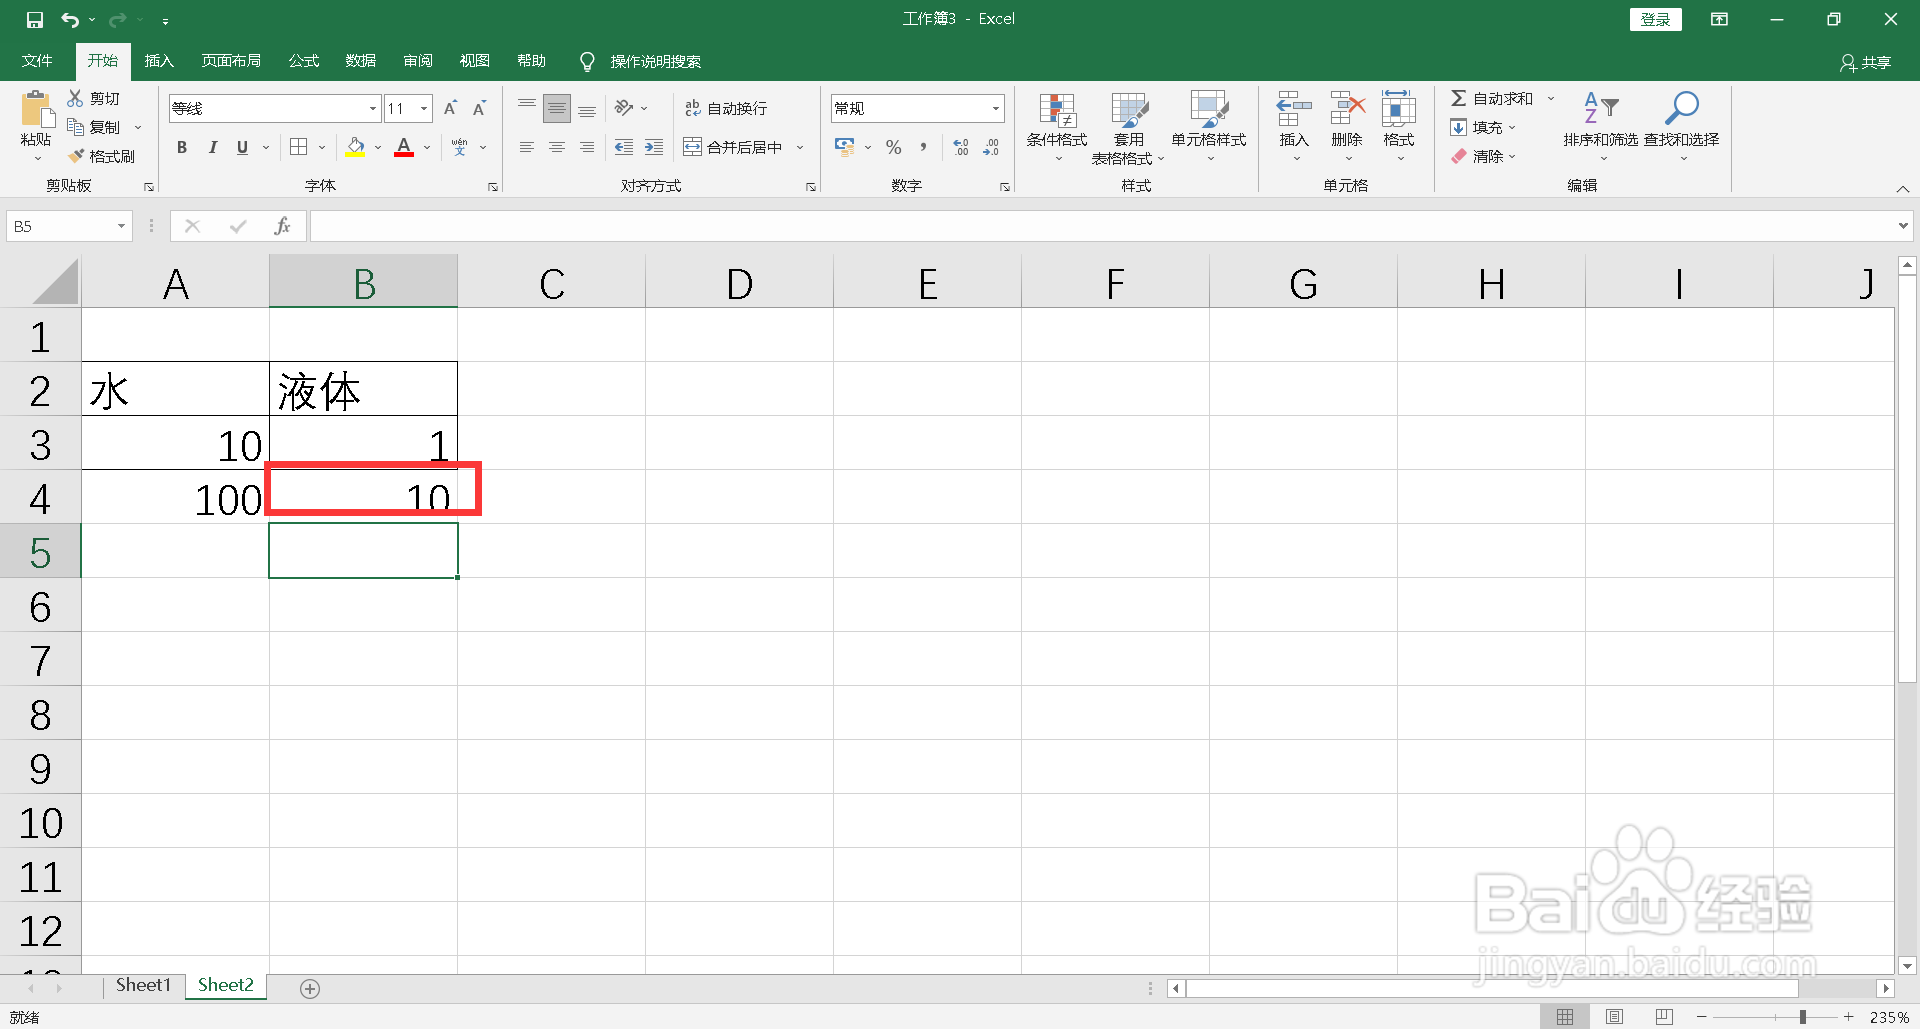This screenshot has width=1920, height=1029.
Task: Switch to the 插入 Insert tab
Action: [x=159, y=61]
